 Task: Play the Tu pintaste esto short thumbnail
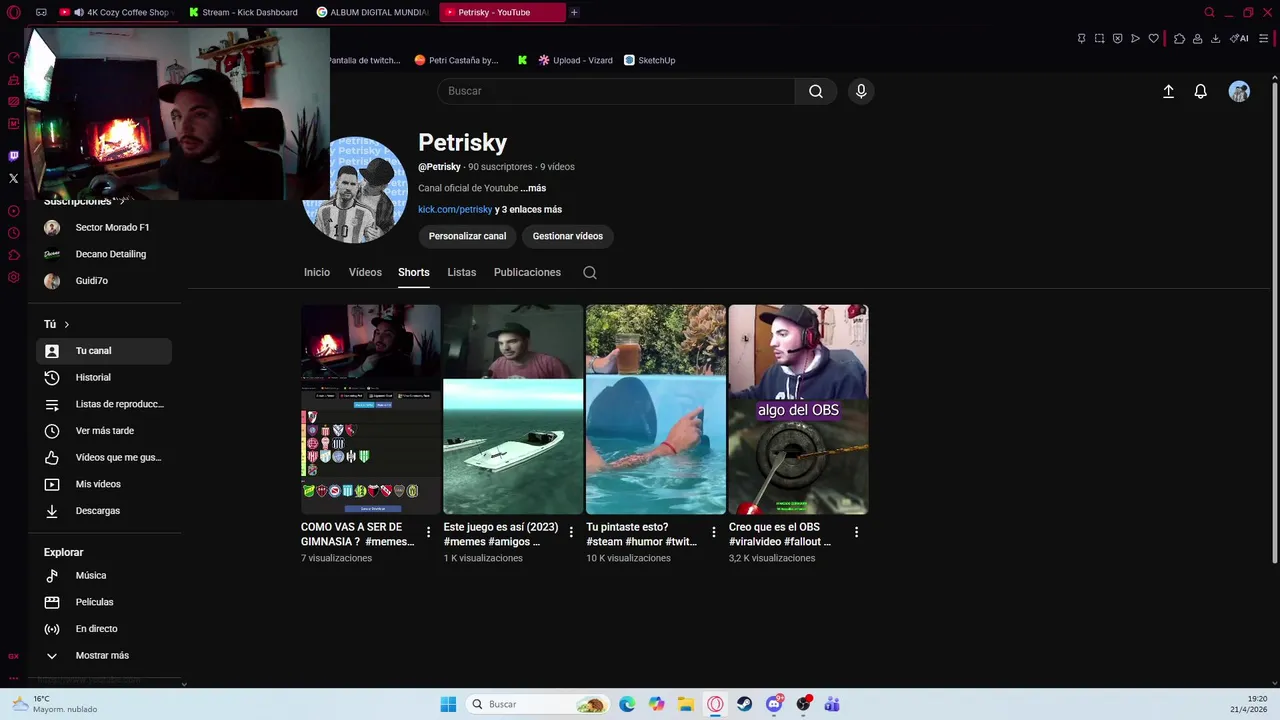(x=656, y=409)
